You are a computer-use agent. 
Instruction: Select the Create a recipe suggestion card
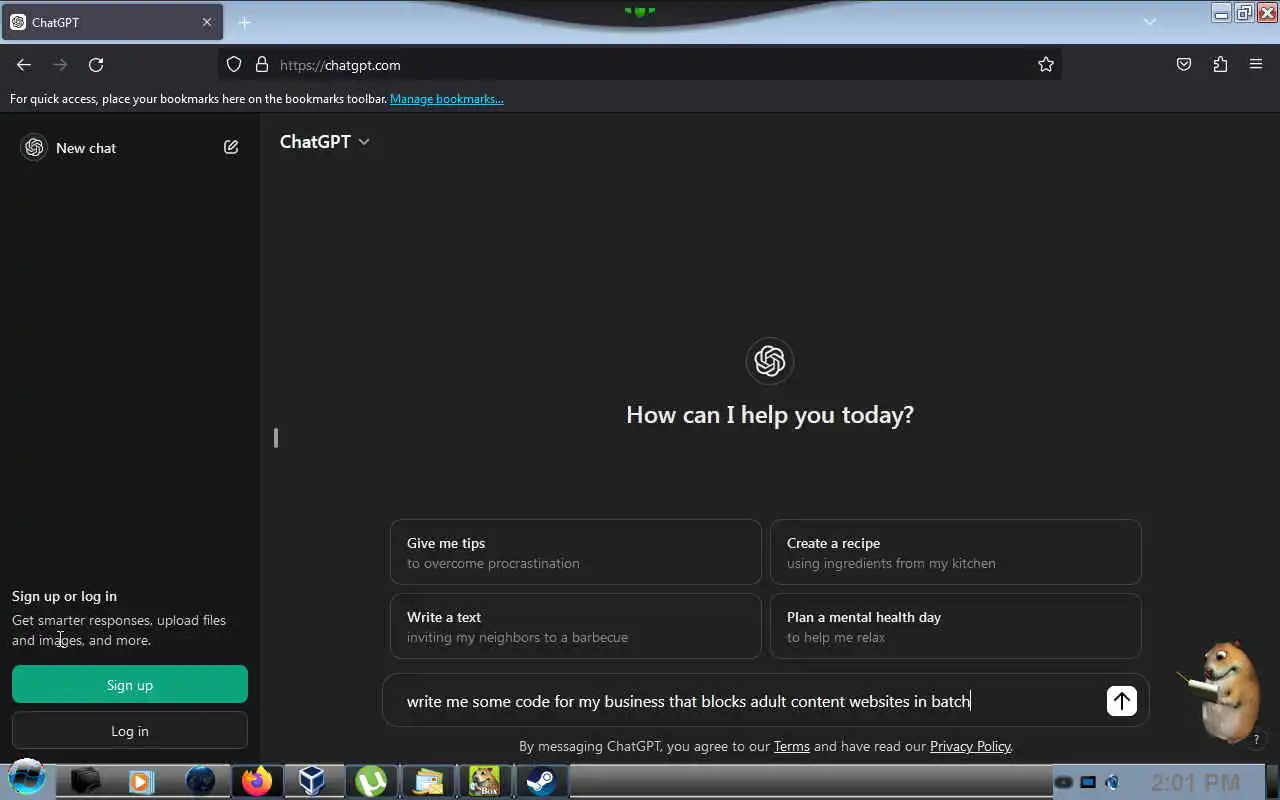pyautogui.click(x=955, y=552)
